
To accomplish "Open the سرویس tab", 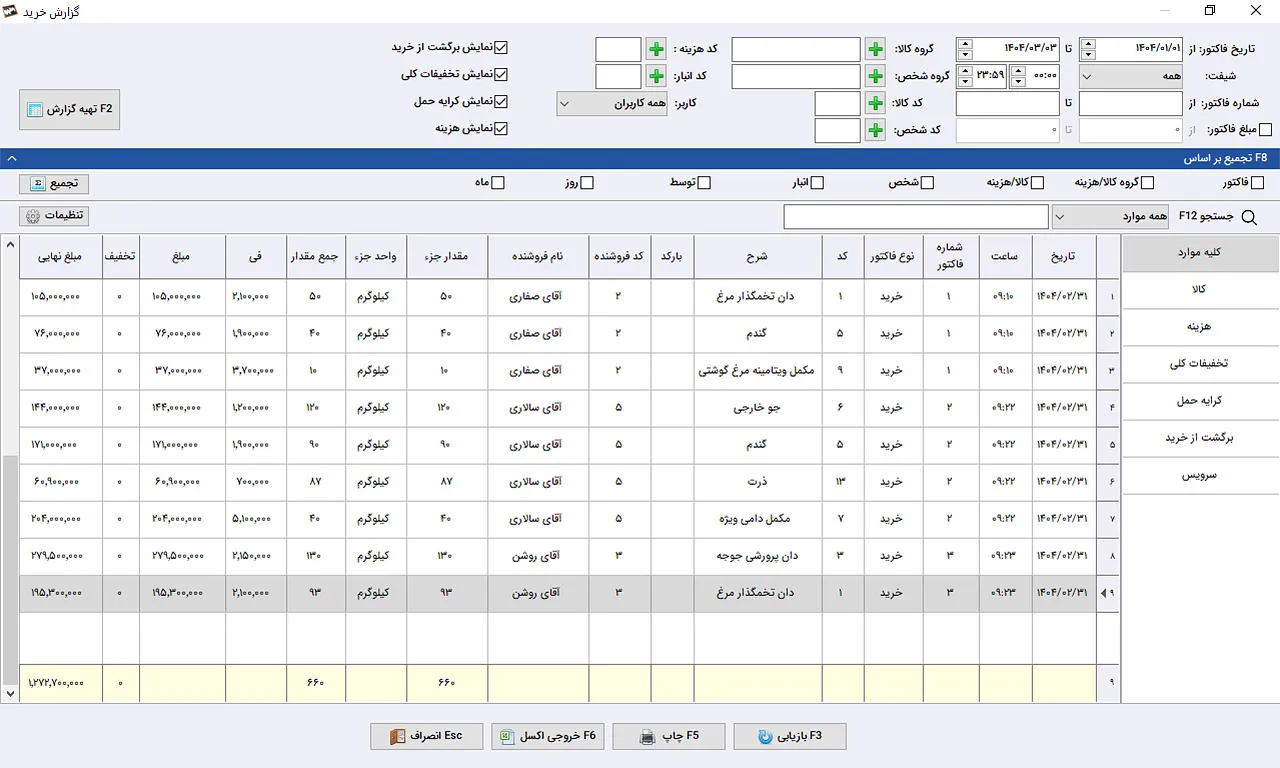I will point(1201,476).
